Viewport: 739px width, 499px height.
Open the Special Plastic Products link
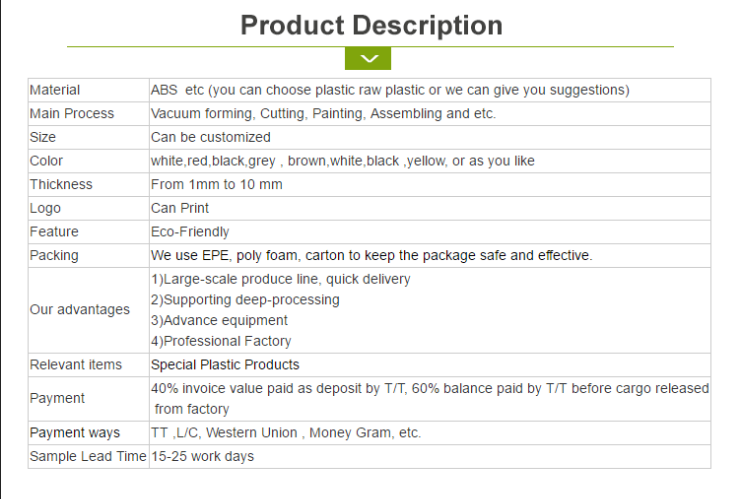coord(225,365)
